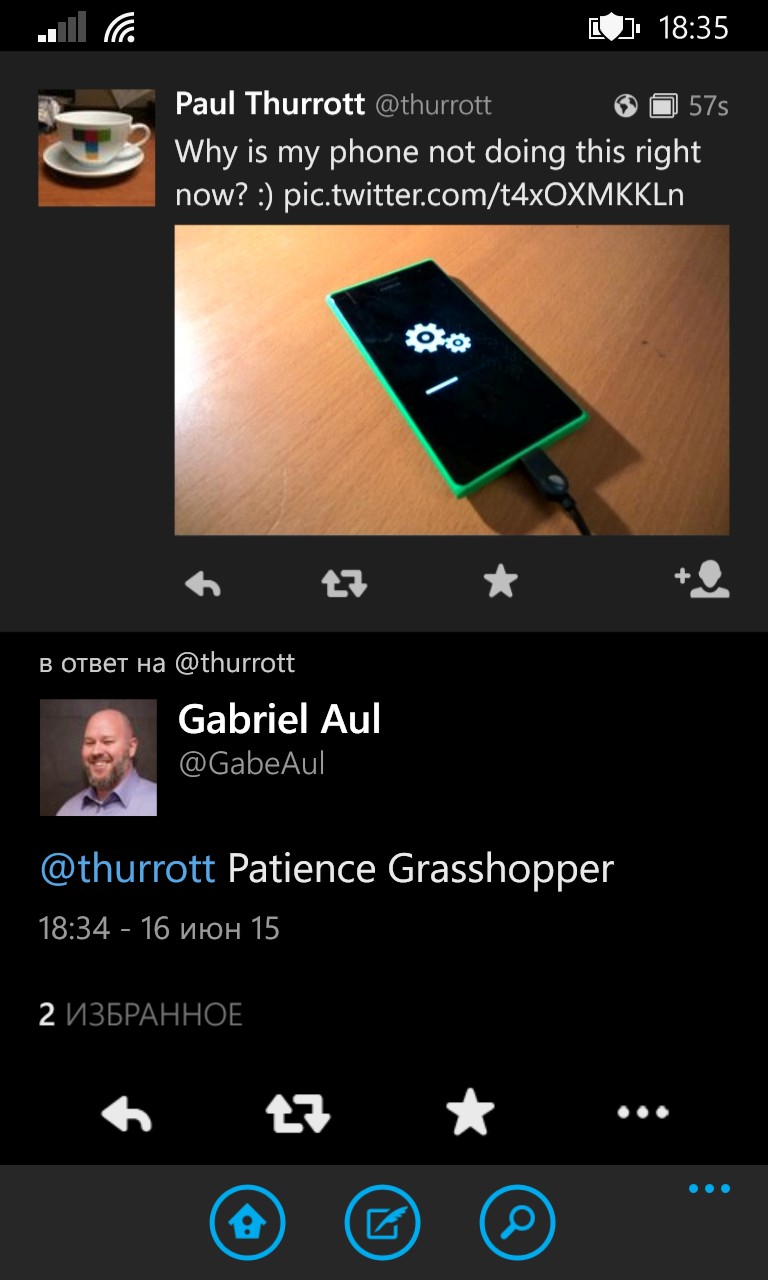
Task: Reply to Paul Thurrott's tweet
Action: 203,583
